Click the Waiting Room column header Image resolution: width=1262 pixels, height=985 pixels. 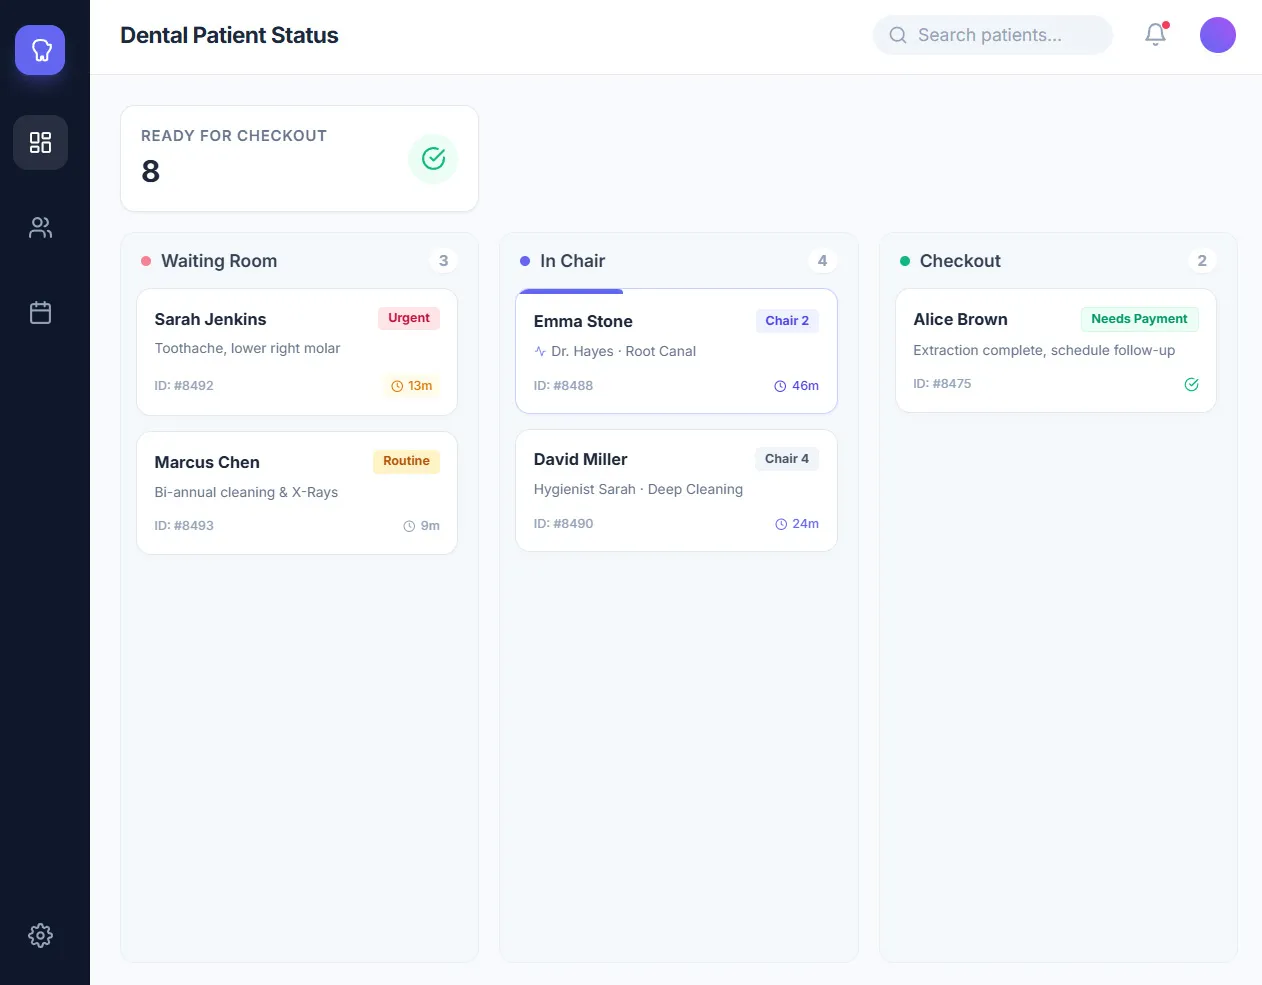219,261
